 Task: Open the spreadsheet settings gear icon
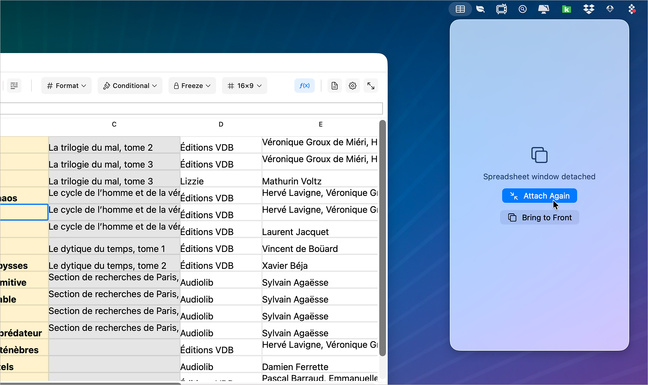353,86
